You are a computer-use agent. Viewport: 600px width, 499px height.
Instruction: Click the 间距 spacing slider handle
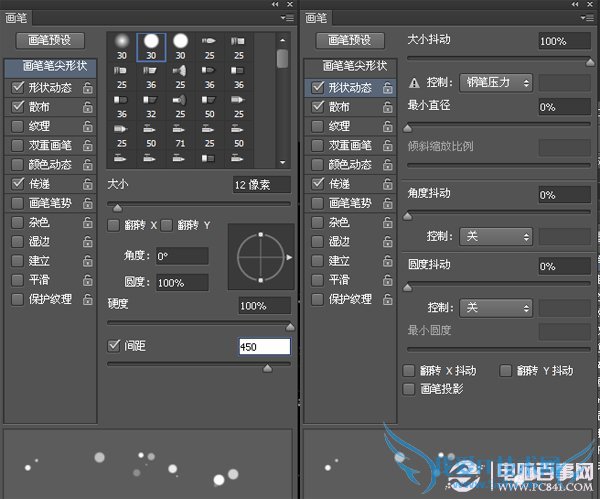(x=267, y=368)
